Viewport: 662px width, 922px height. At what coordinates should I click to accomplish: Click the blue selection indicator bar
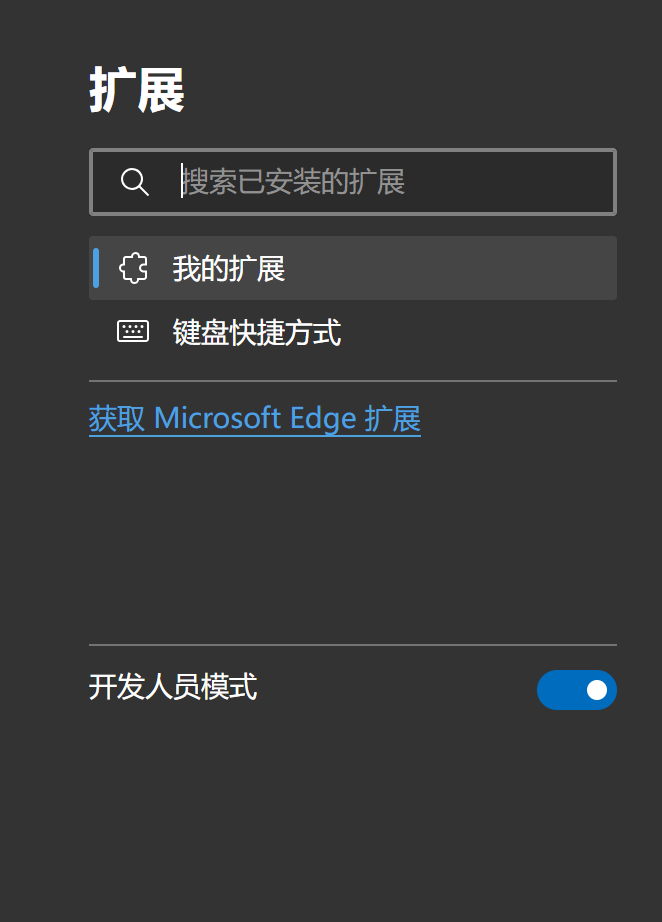(96, 268)
